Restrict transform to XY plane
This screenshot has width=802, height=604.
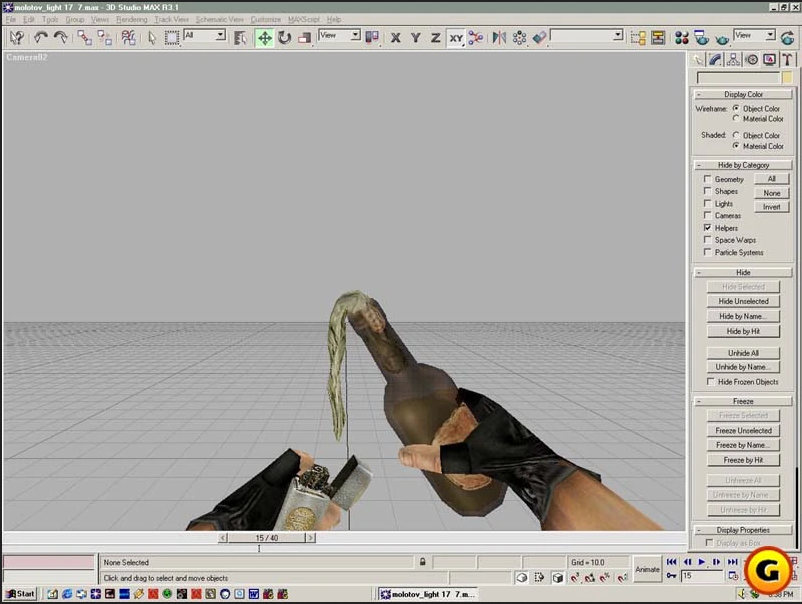(456, 37)
